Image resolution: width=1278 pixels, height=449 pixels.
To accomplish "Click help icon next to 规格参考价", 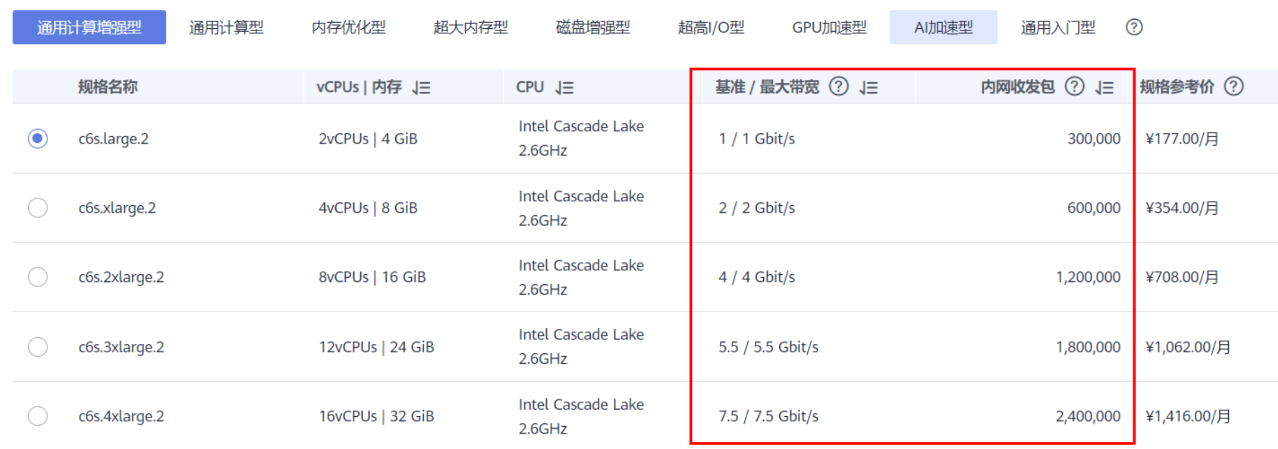I will coord(1234,87).
